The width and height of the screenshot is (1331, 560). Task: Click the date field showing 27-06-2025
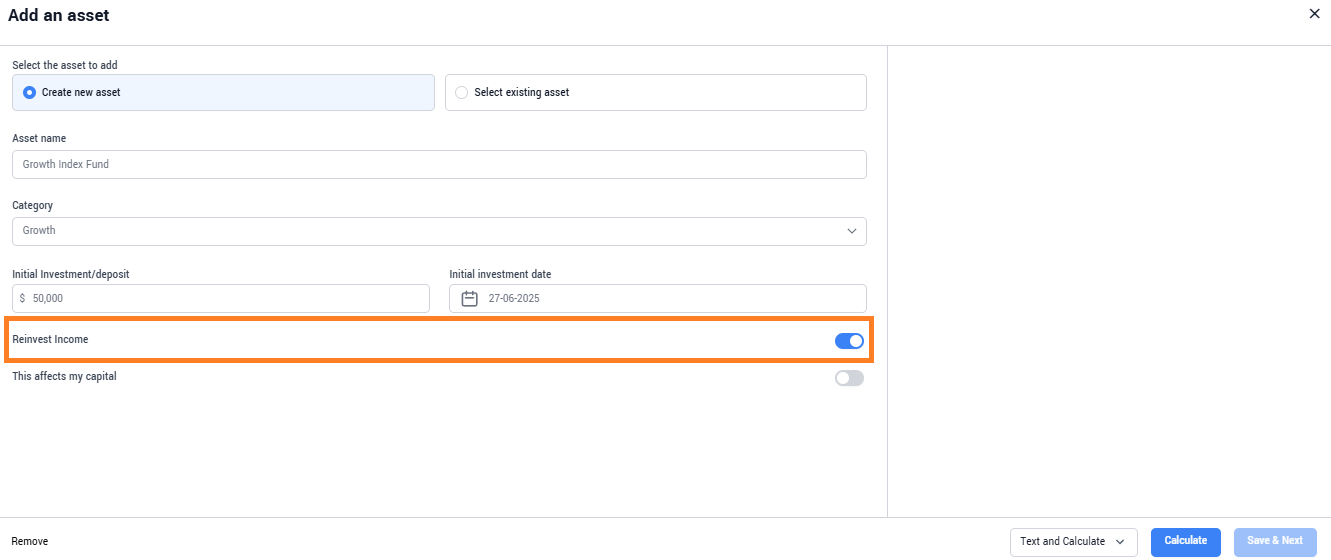(658, 298)
